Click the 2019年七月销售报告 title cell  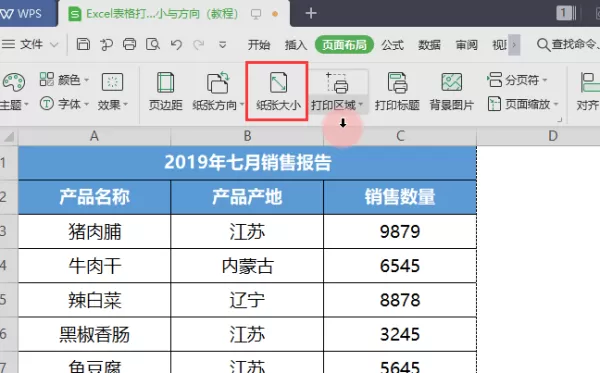(x=247, y=163)
